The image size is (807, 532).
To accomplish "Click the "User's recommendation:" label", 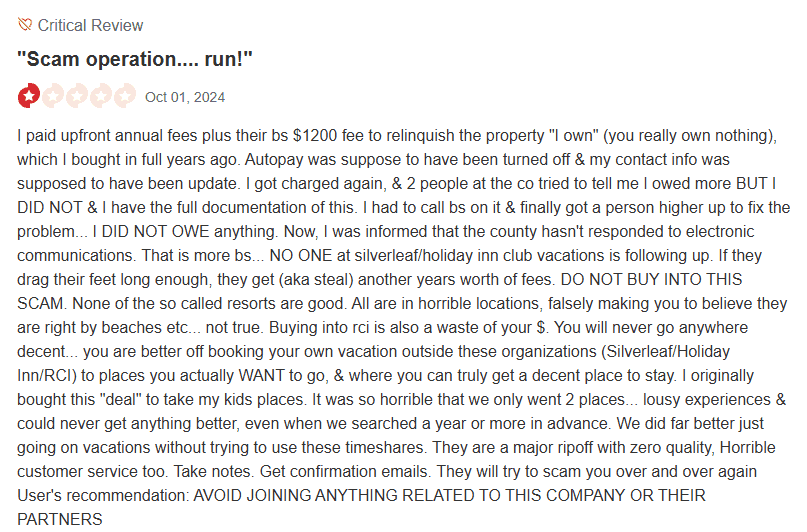I will click(103, 495).
